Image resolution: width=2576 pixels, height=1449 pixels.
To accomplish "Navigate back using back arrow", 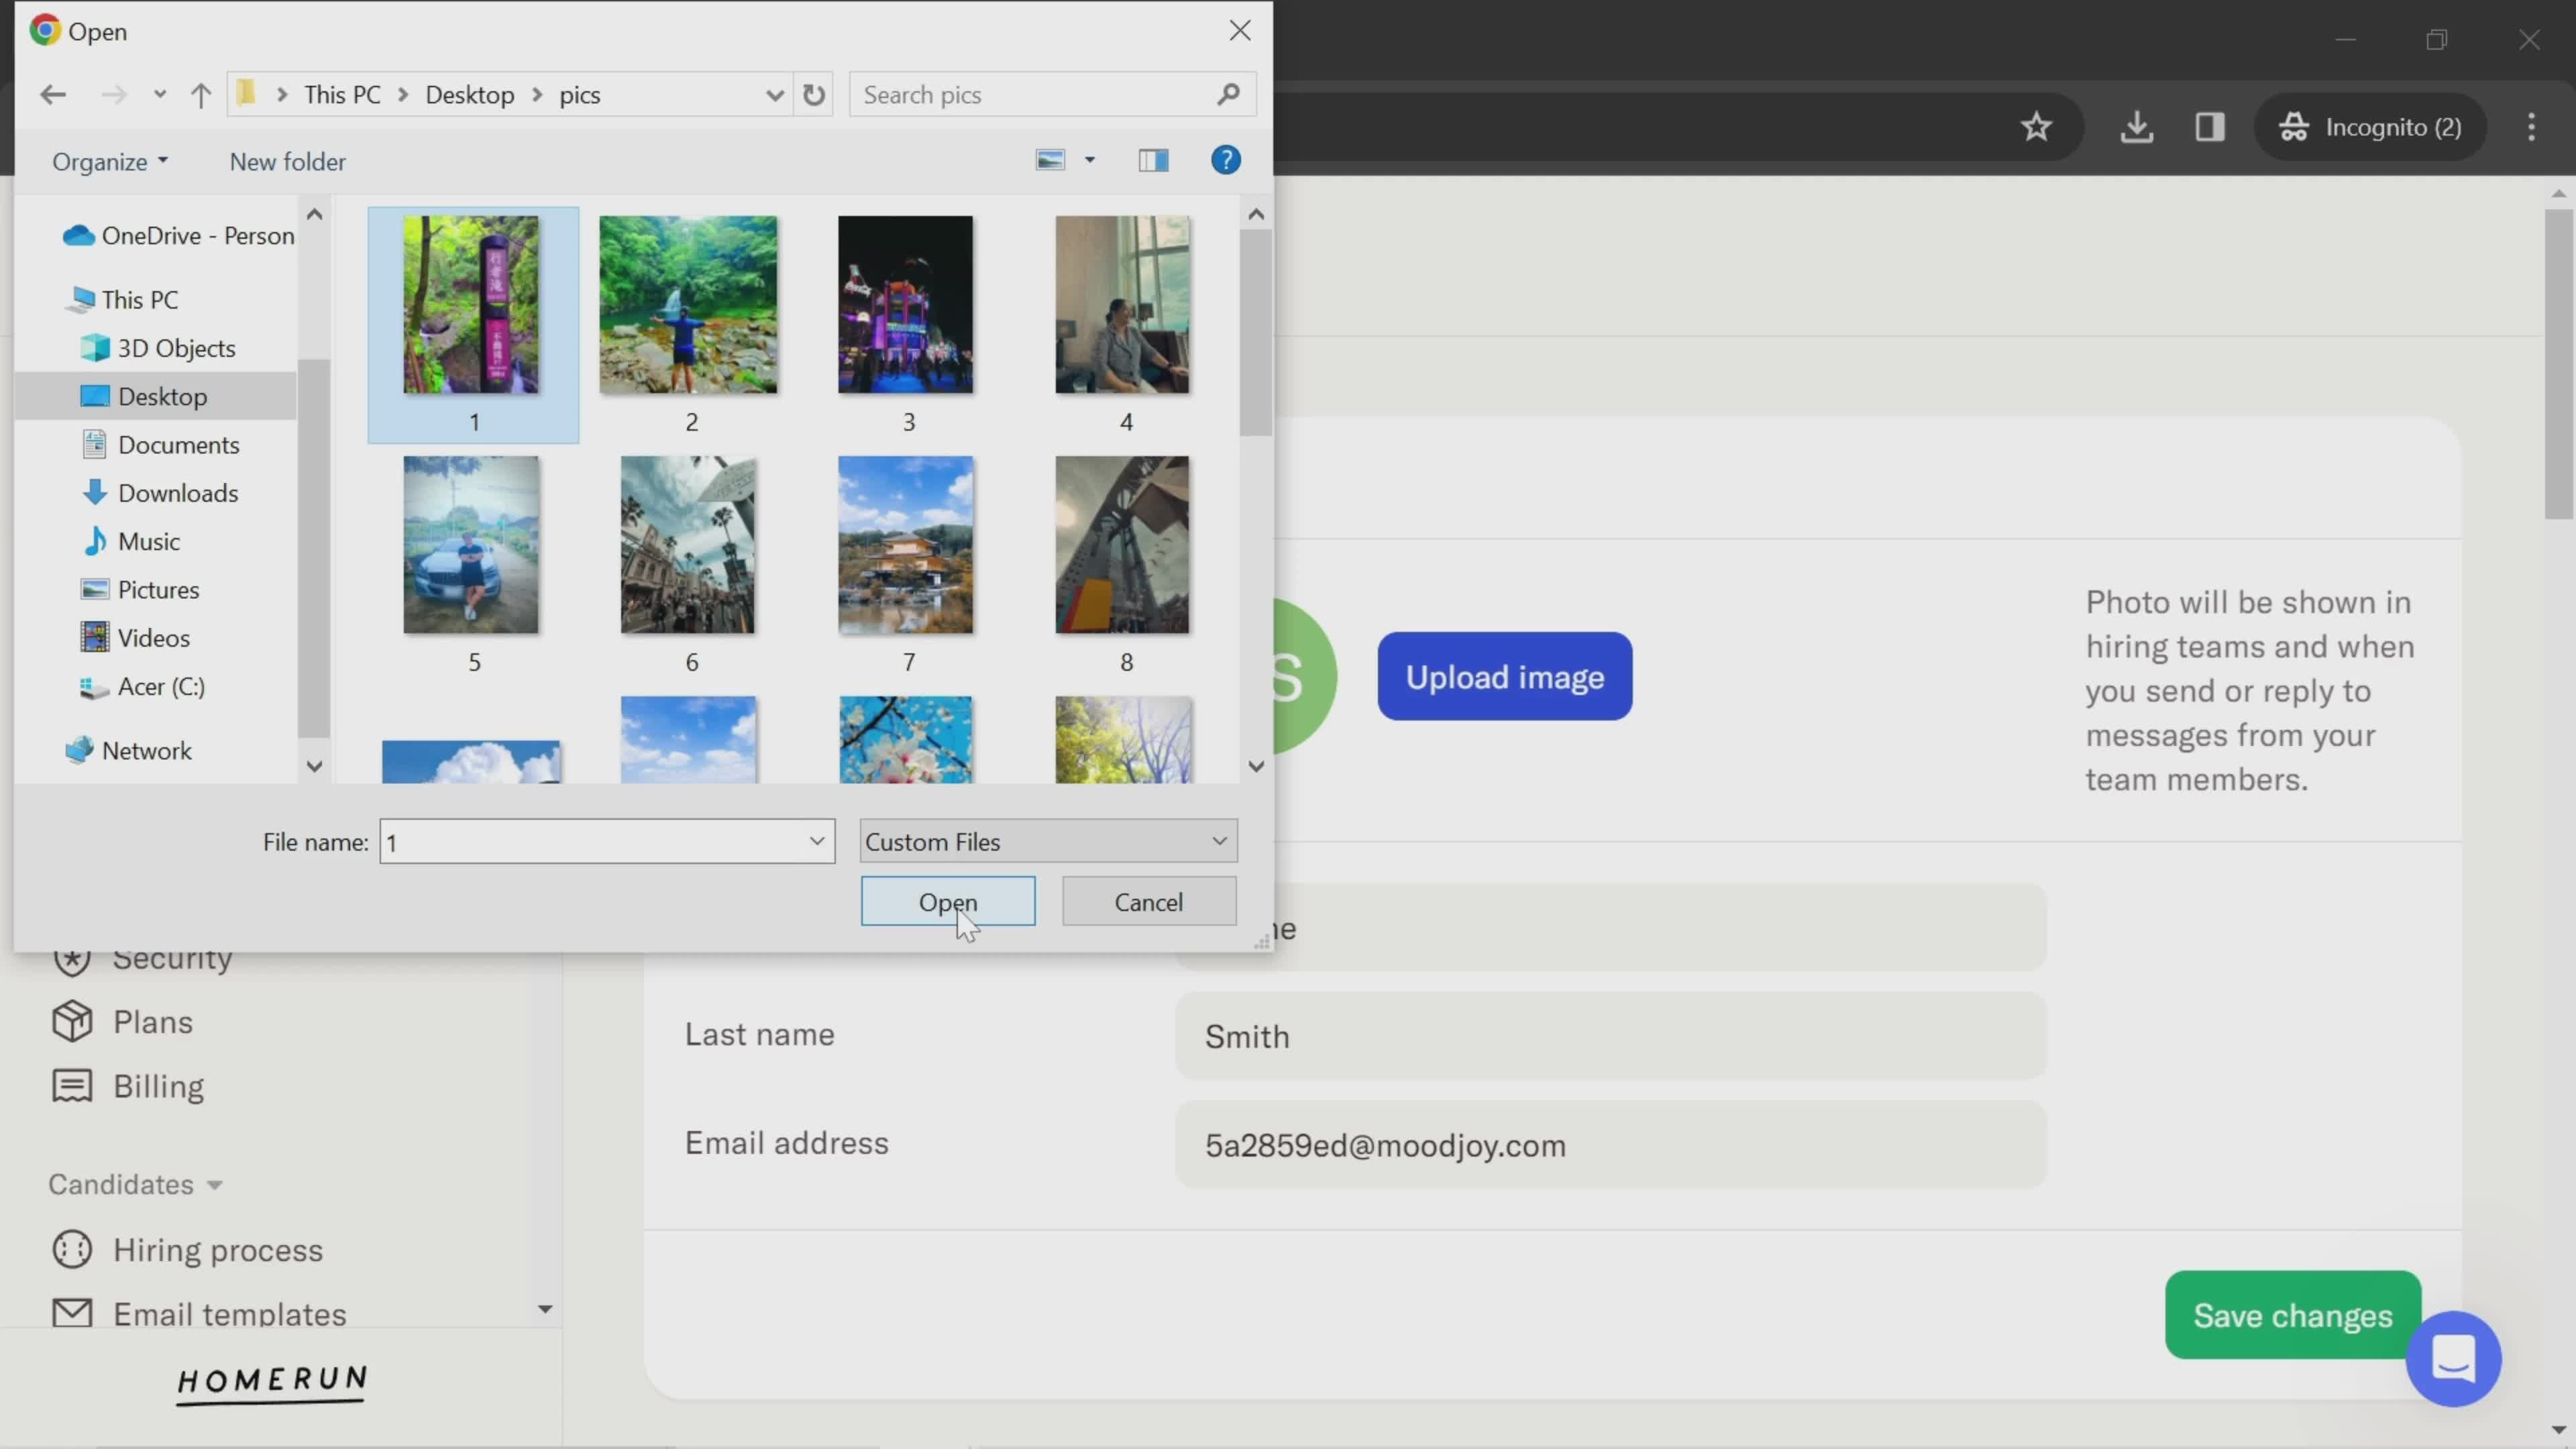I will coord(53,94).
